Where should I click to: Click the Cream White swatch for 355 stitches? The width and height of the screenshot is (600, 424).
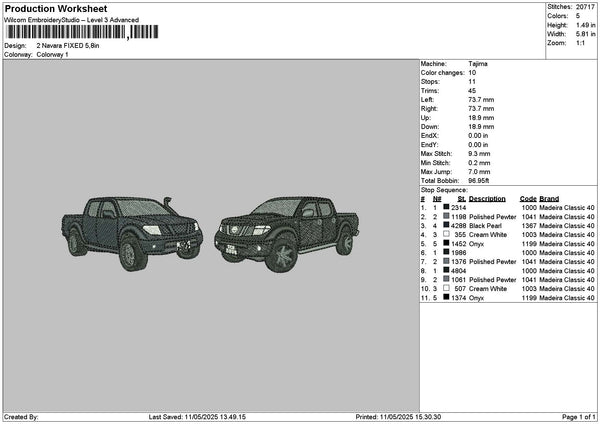click(446, 234)
